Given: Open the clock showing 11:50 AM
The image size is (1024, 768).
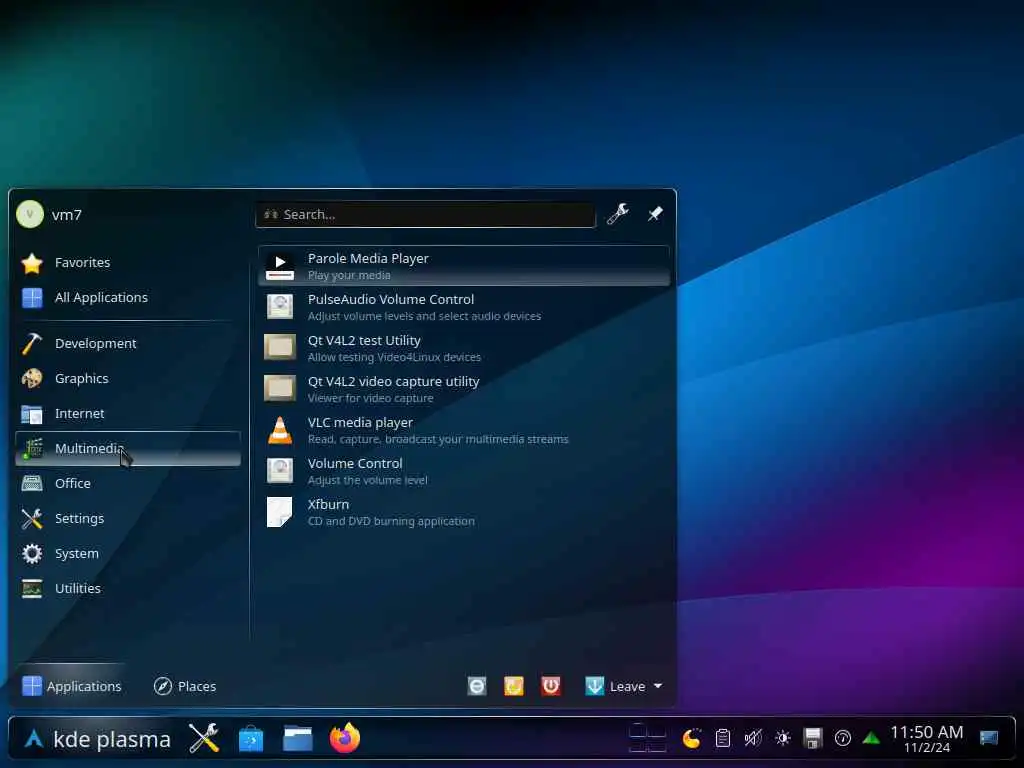Looking at the screenshot, I should coord(927,739).
